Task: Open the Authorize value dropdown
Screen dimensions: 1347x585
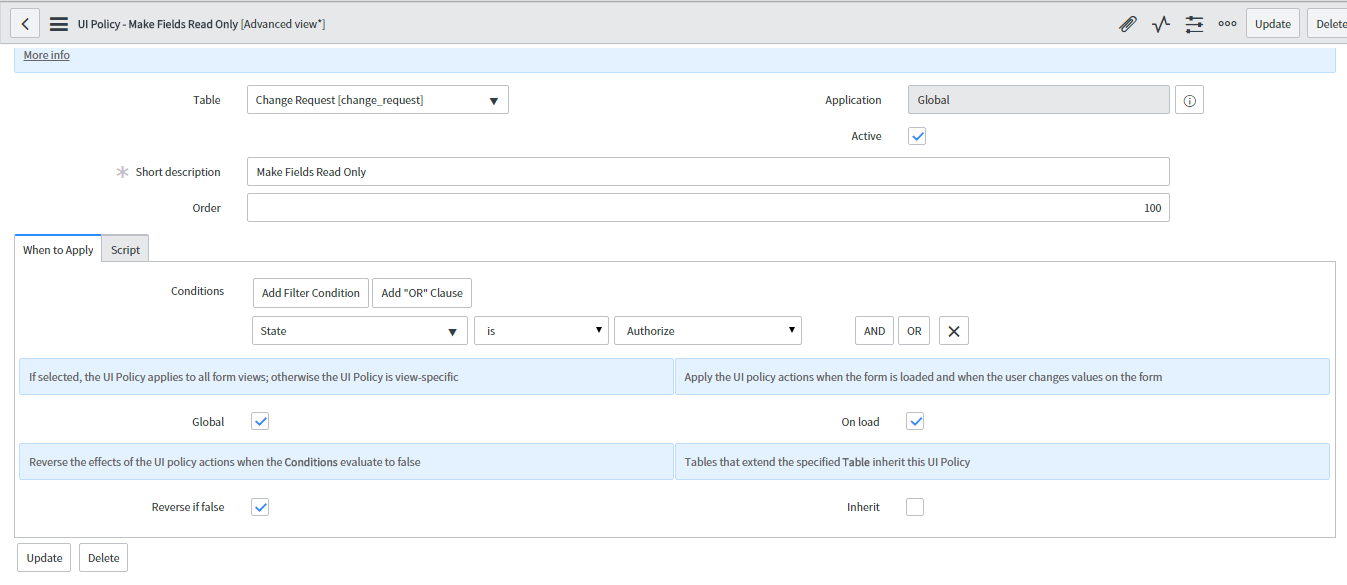Action: pyautogui.click(x=707, y=330)
